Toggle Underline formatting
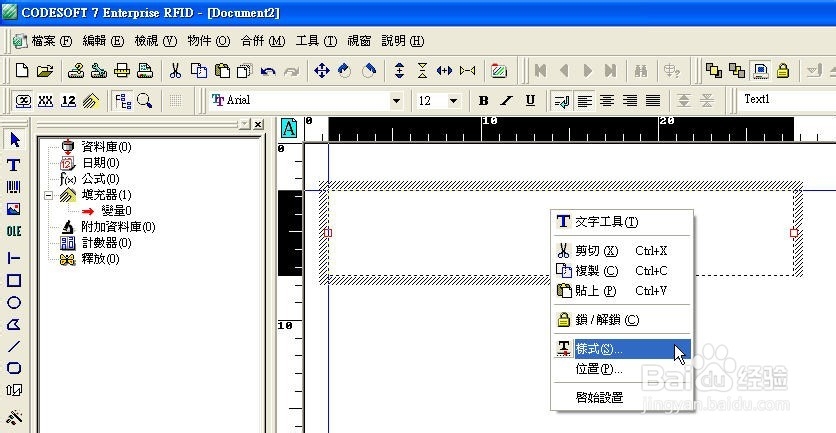The width and height of the screenshot is (836, 433). click(x=530, y=100)
